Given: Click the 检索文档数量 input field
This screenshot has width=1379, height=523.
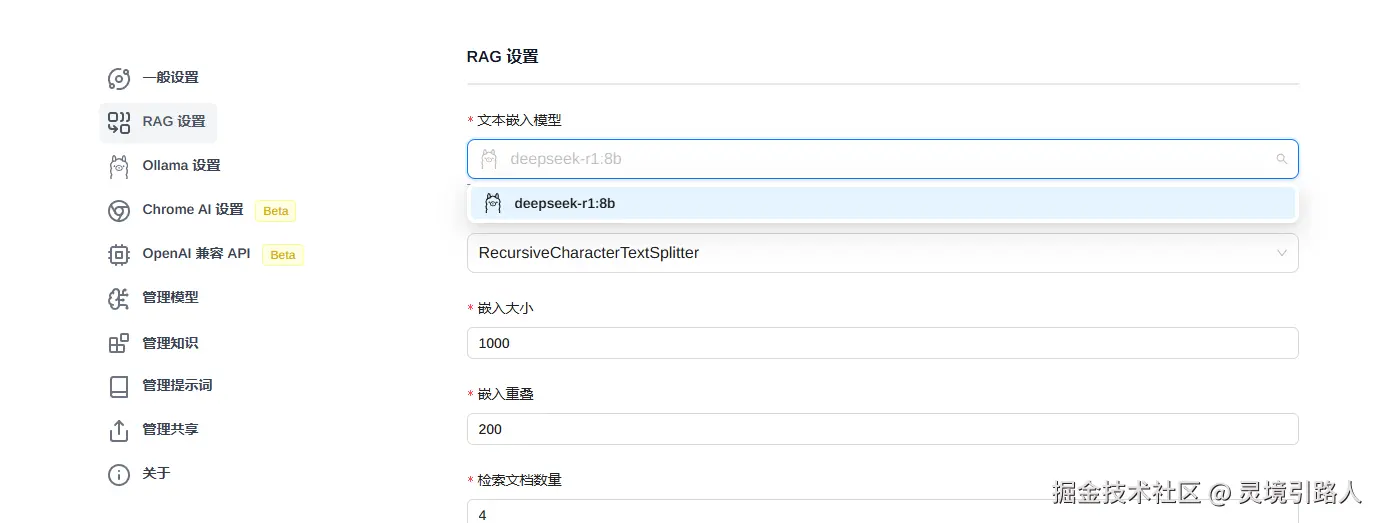Looking at the screenshot, I should [x=880, y=513].
